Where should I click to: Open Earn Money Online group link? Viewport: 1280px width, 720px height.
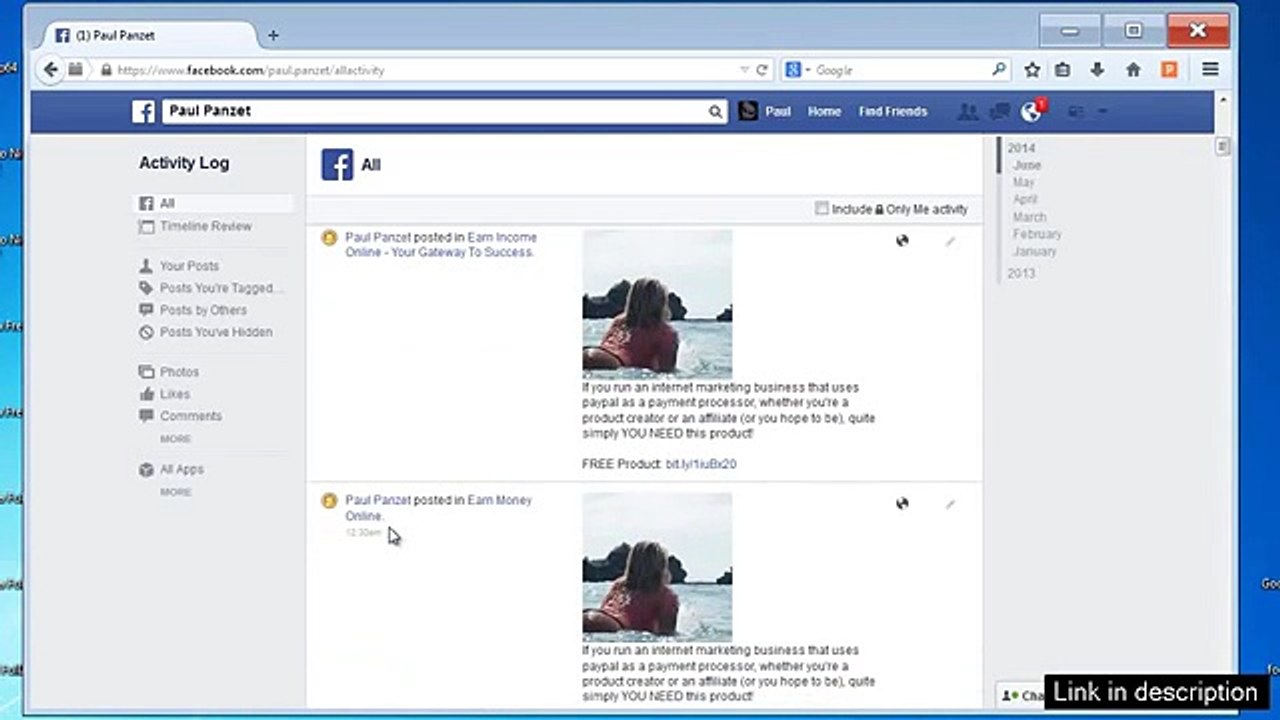439,508
